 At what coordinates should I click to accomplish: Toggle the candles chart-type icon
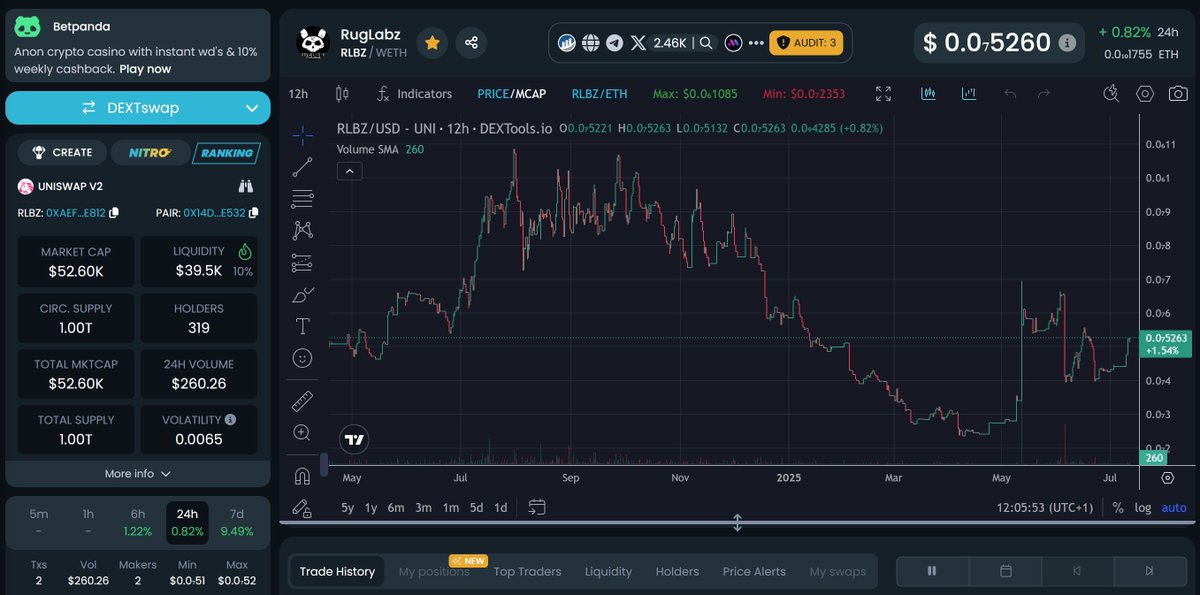928,94
